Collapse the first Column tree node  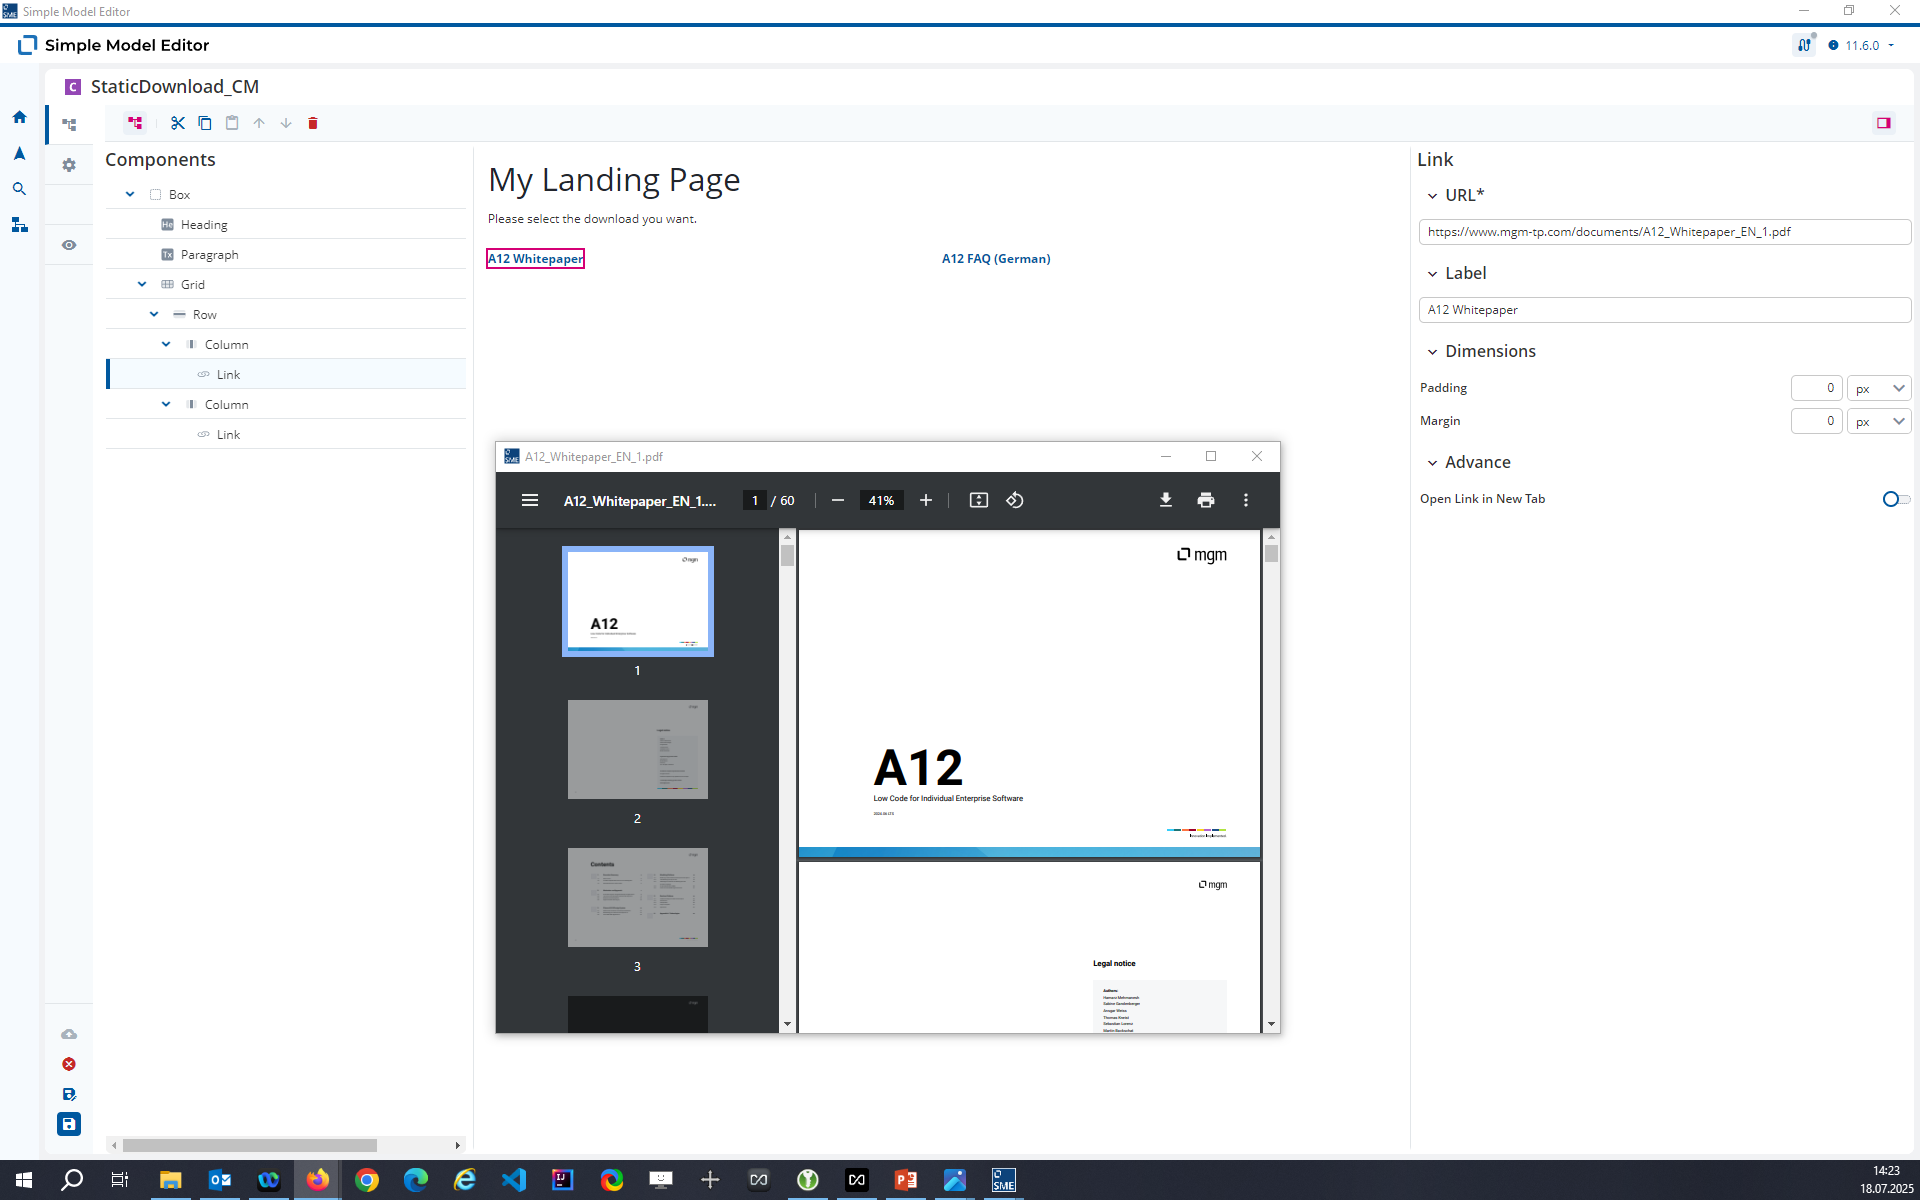[166, 344]
